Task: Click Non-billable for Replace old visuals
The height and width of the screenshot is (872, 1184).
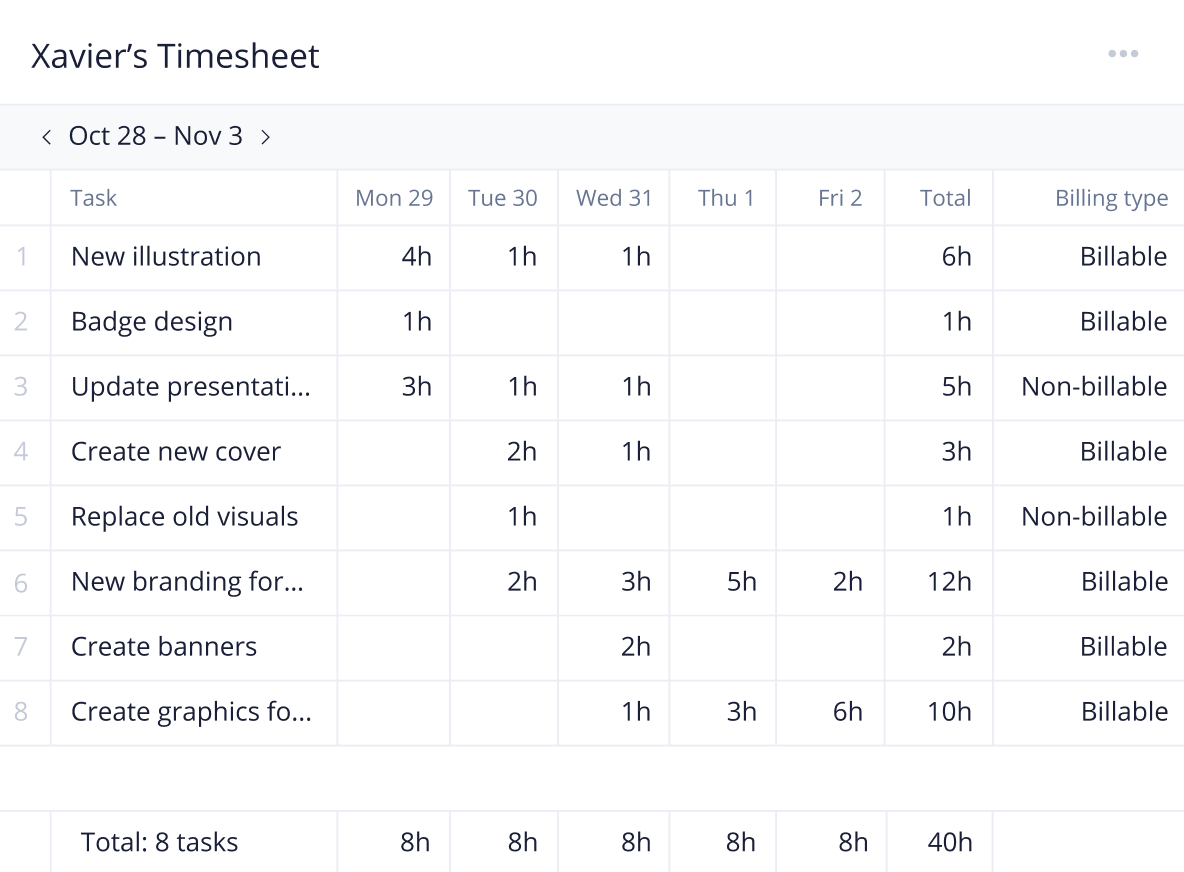Action: [1094, 516]
